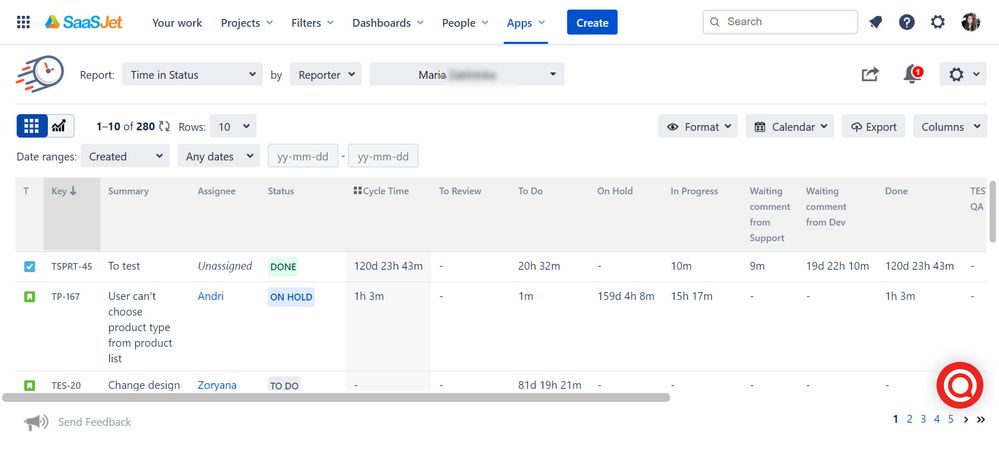Open the Format dropdown
The image size is (999, 451).
click(x=698, y=126)
